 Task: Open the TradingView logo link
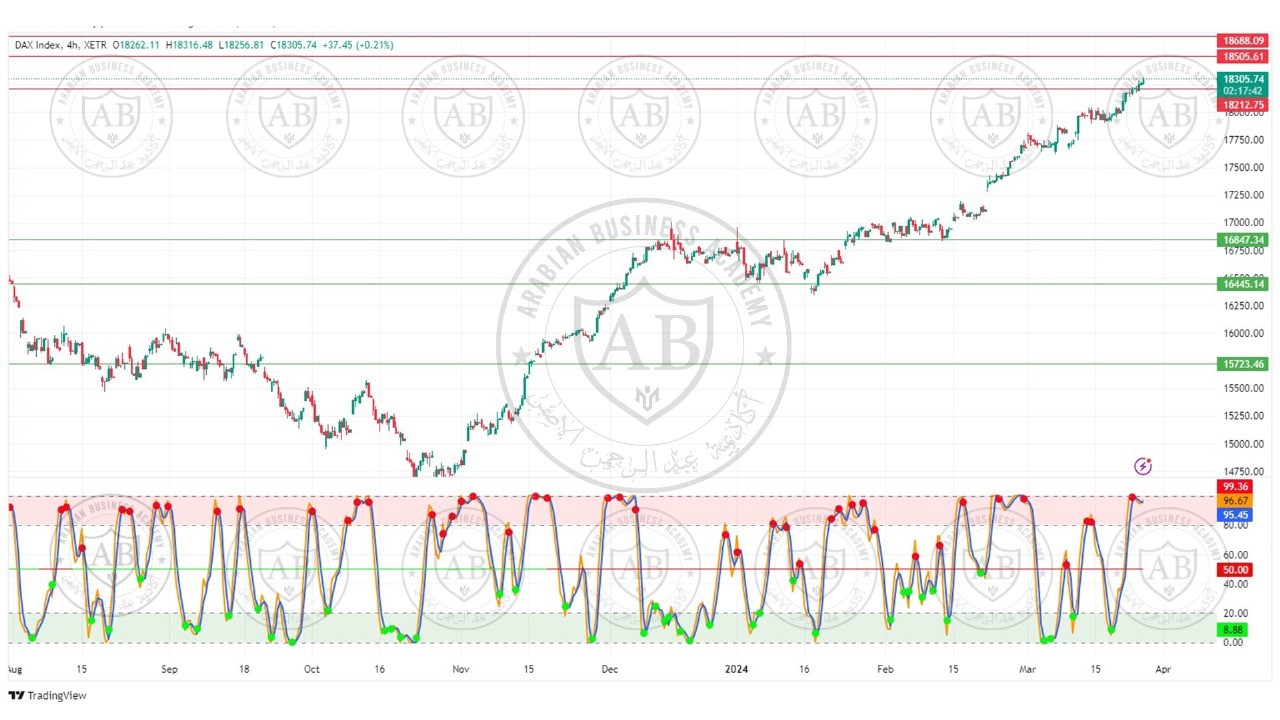click(47, 695)
